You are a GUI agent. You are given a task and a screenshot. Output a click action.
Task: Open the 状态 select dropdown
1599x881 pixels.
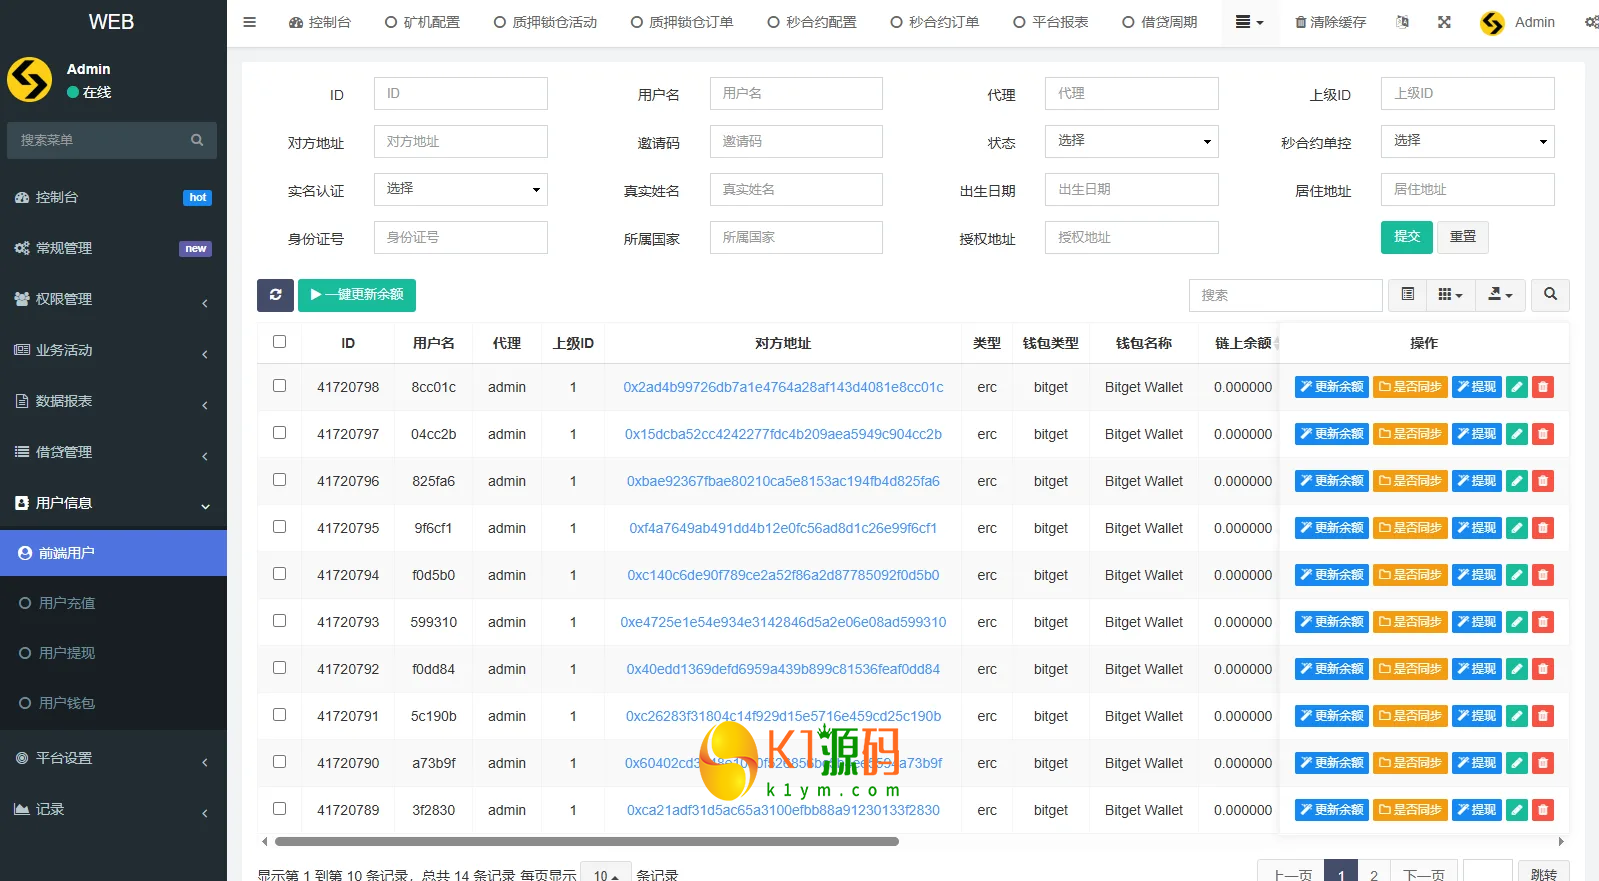tap(1131, 141)
